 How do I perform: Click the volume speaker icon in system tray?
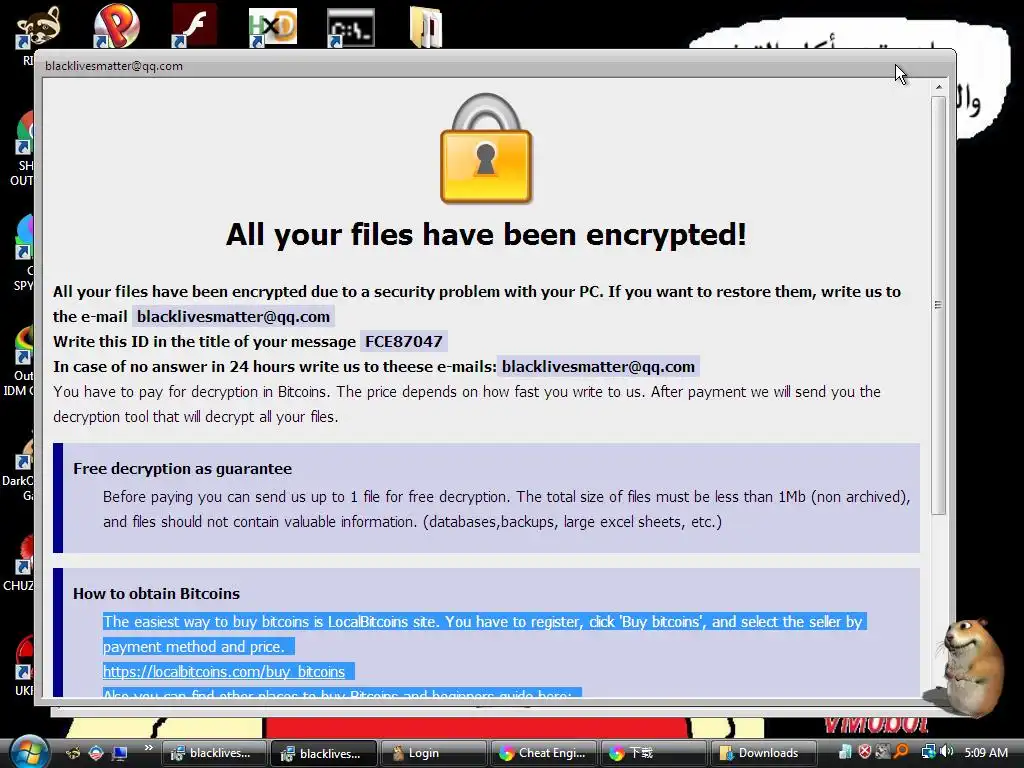948,752
